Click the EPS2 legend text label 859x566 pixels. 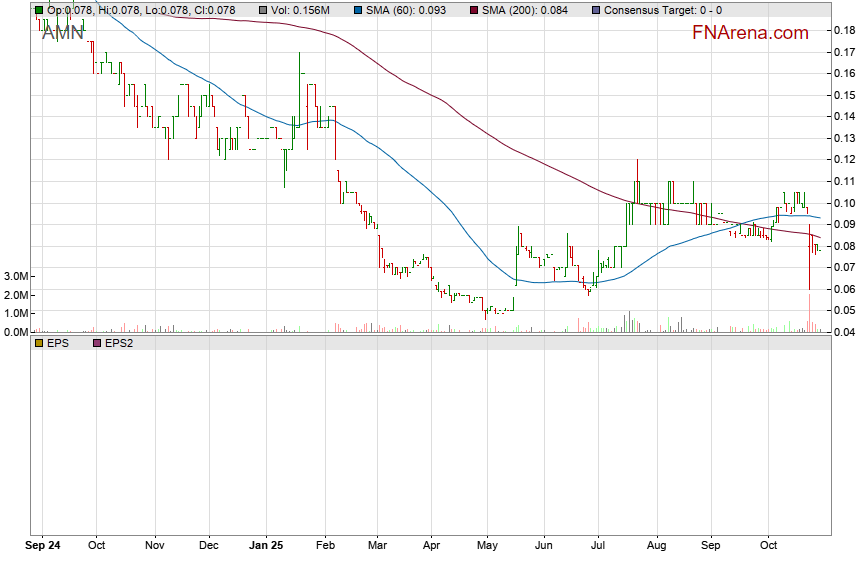(x=120, y=343)
